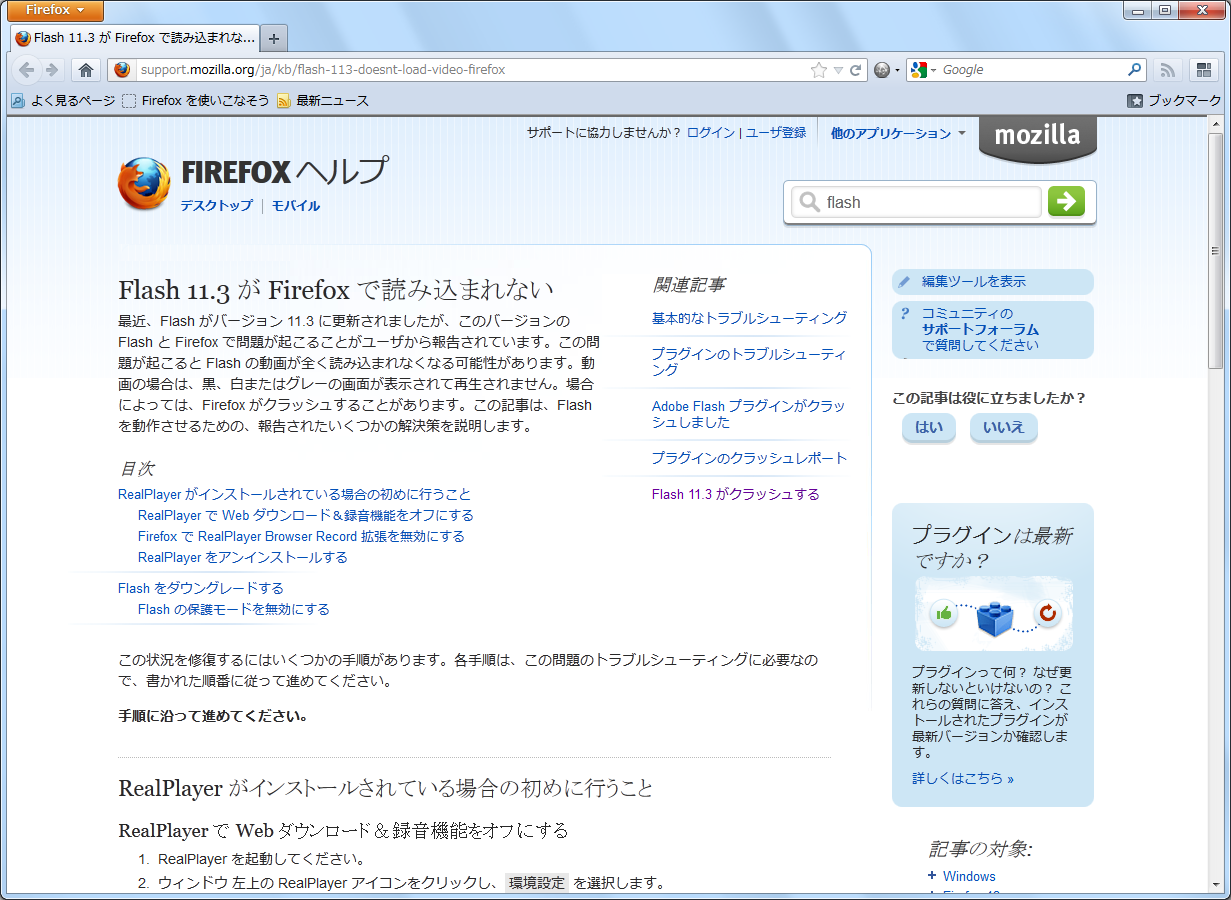Open the Google search engine selector dropdown
Viewport: 1231px width, 900px height.
924,70
